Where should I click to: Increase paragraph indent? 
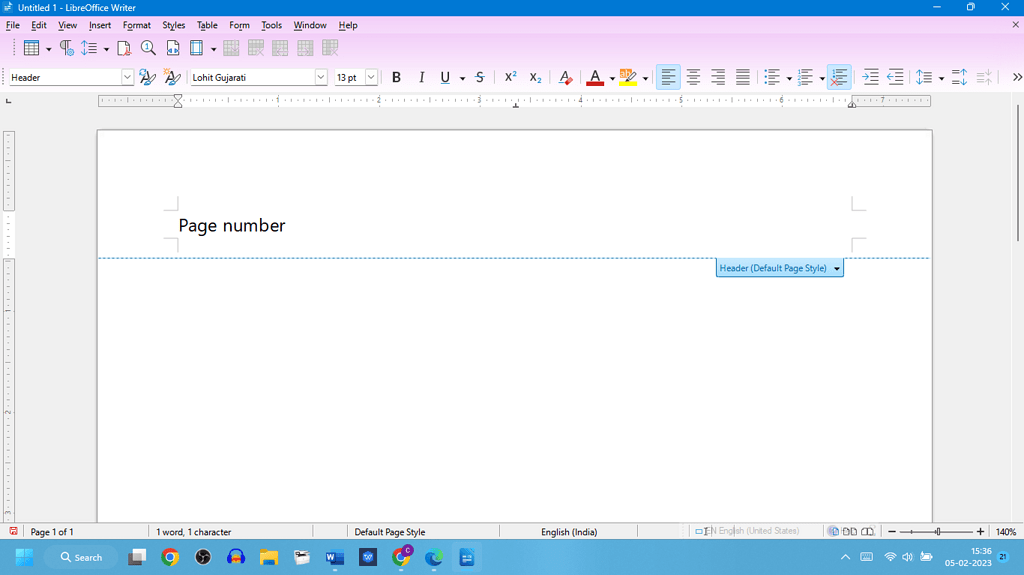tap(871, 77)
